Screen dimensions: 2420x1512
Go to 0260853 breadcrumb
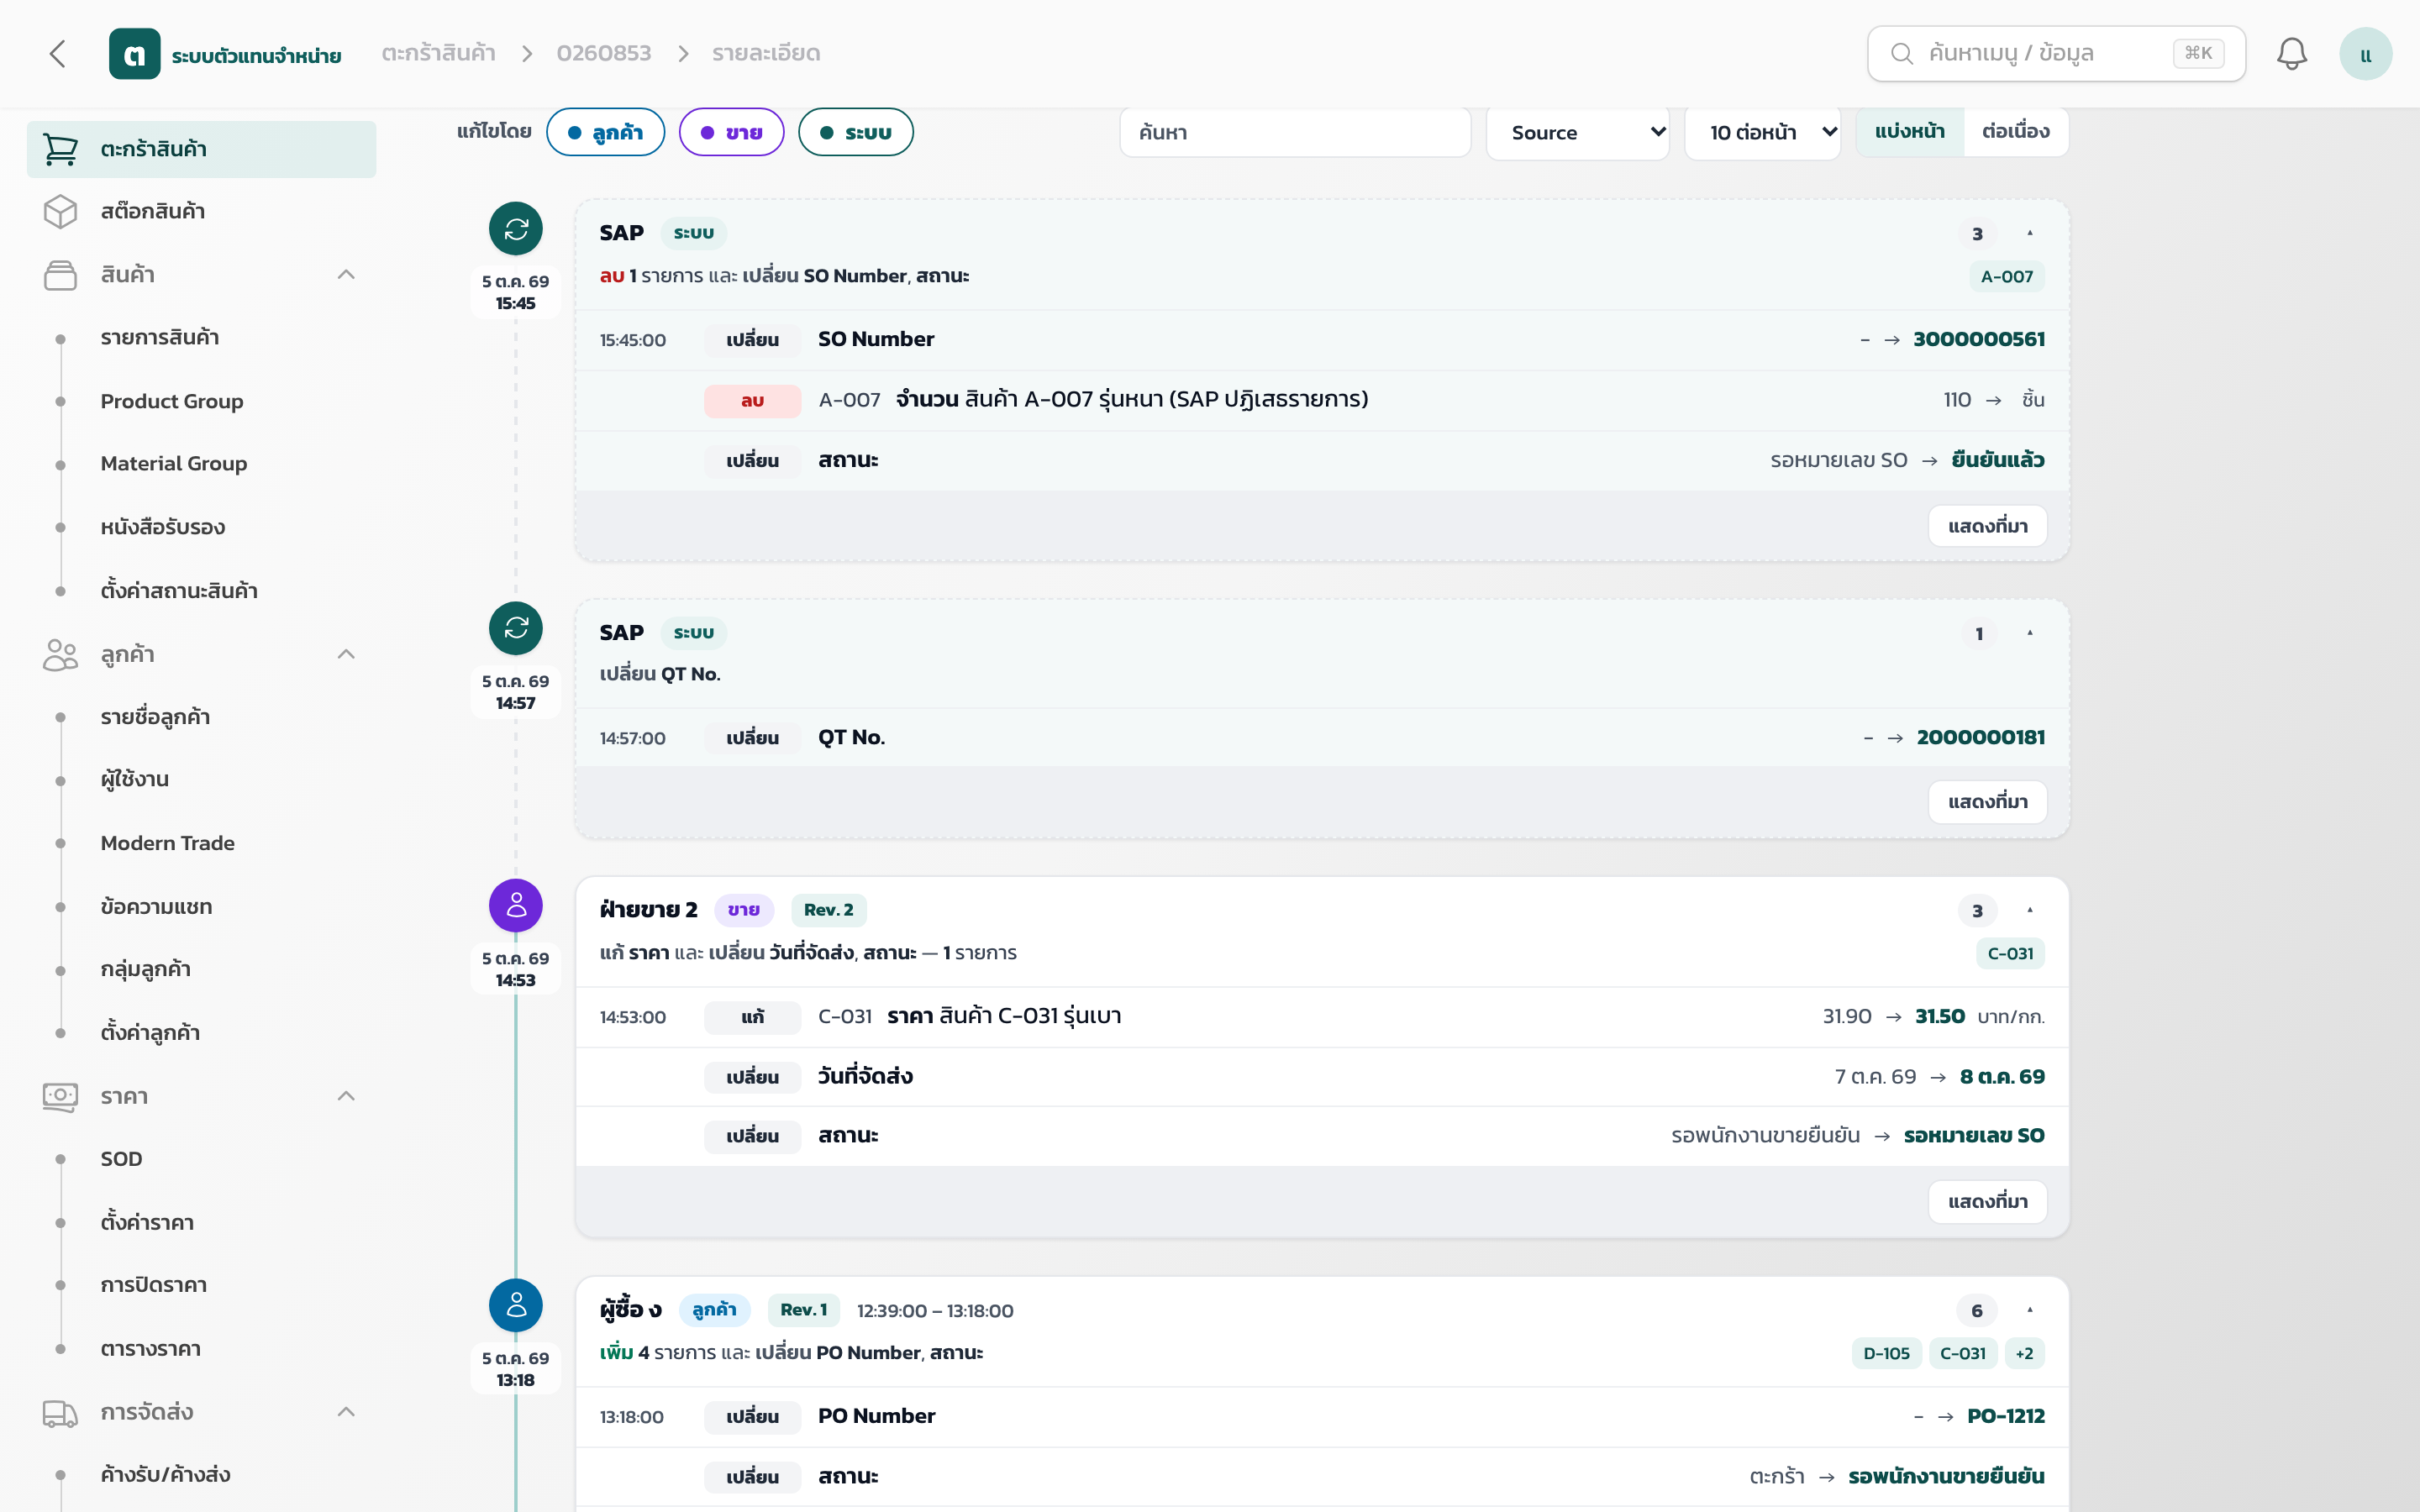(603, 53)
